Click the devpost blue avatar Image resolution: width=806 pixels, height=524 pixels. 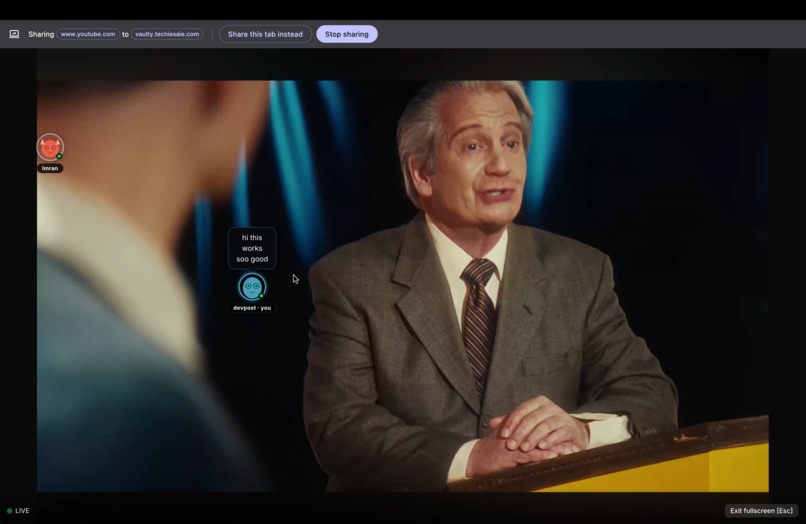(252, 286)
